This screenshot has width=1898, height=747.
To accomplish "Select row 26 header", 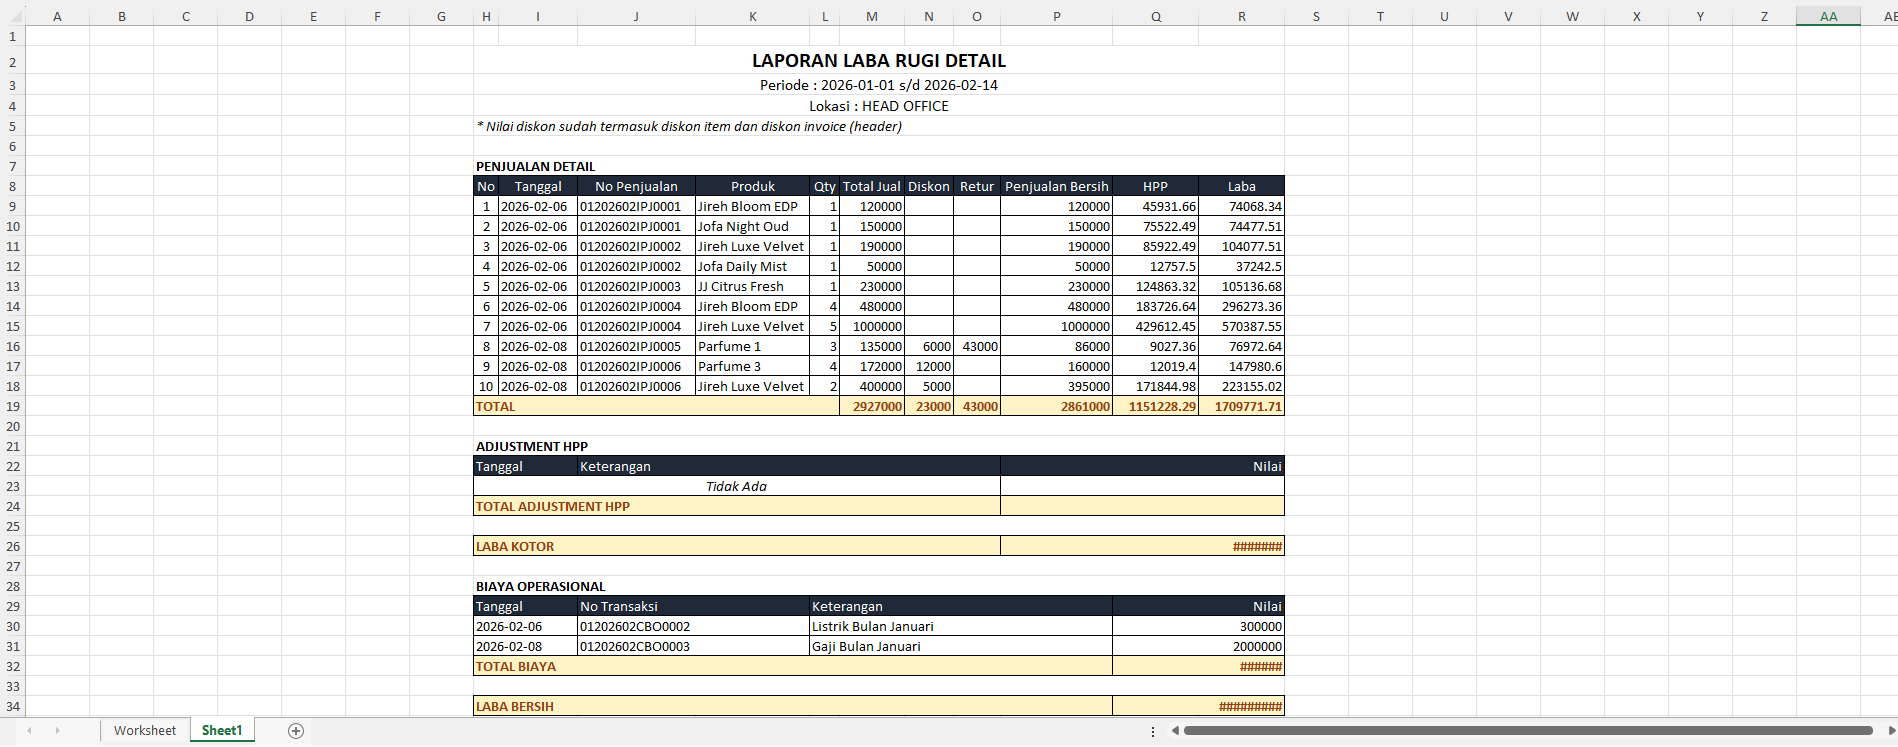I will pos(13,546).
